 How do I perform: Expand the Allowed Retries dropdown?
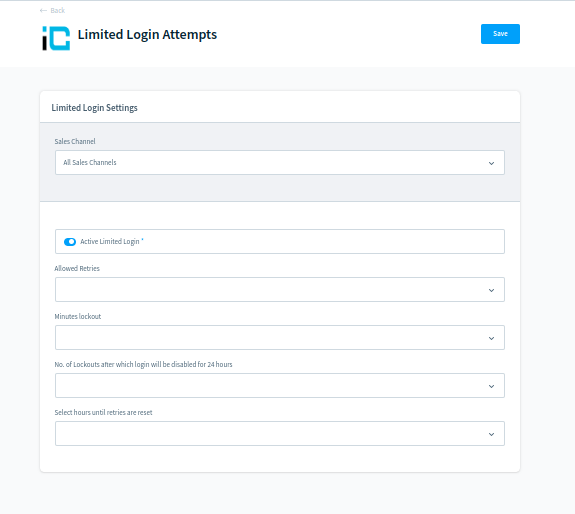(x=280, y=290)
